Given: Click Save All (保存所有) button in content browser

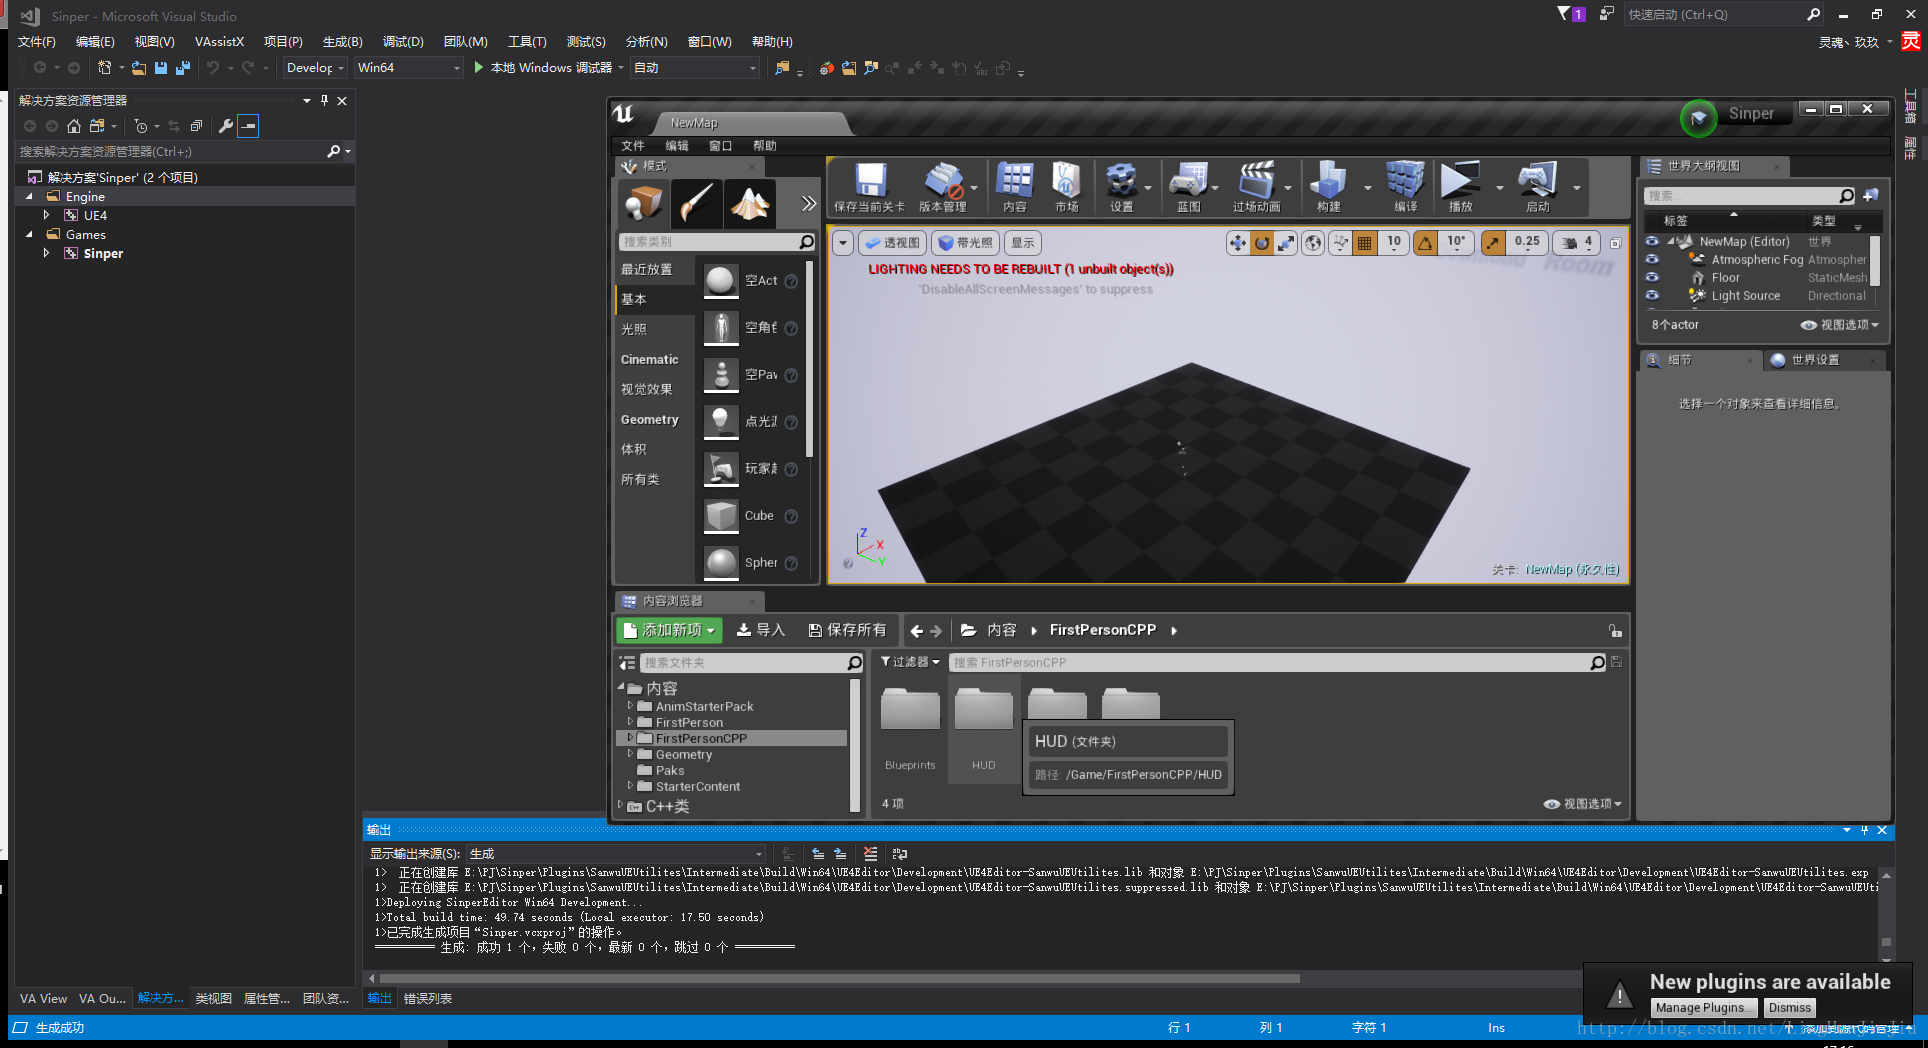Looking at the screenshot, I should click(x=847, y=630).
